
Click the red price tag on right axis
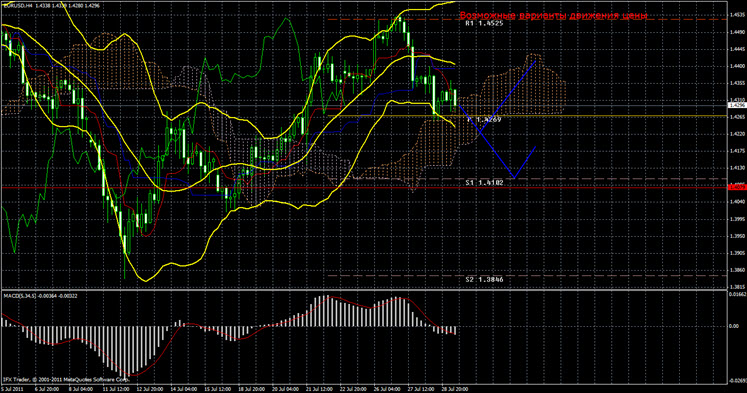coord(737,187)
